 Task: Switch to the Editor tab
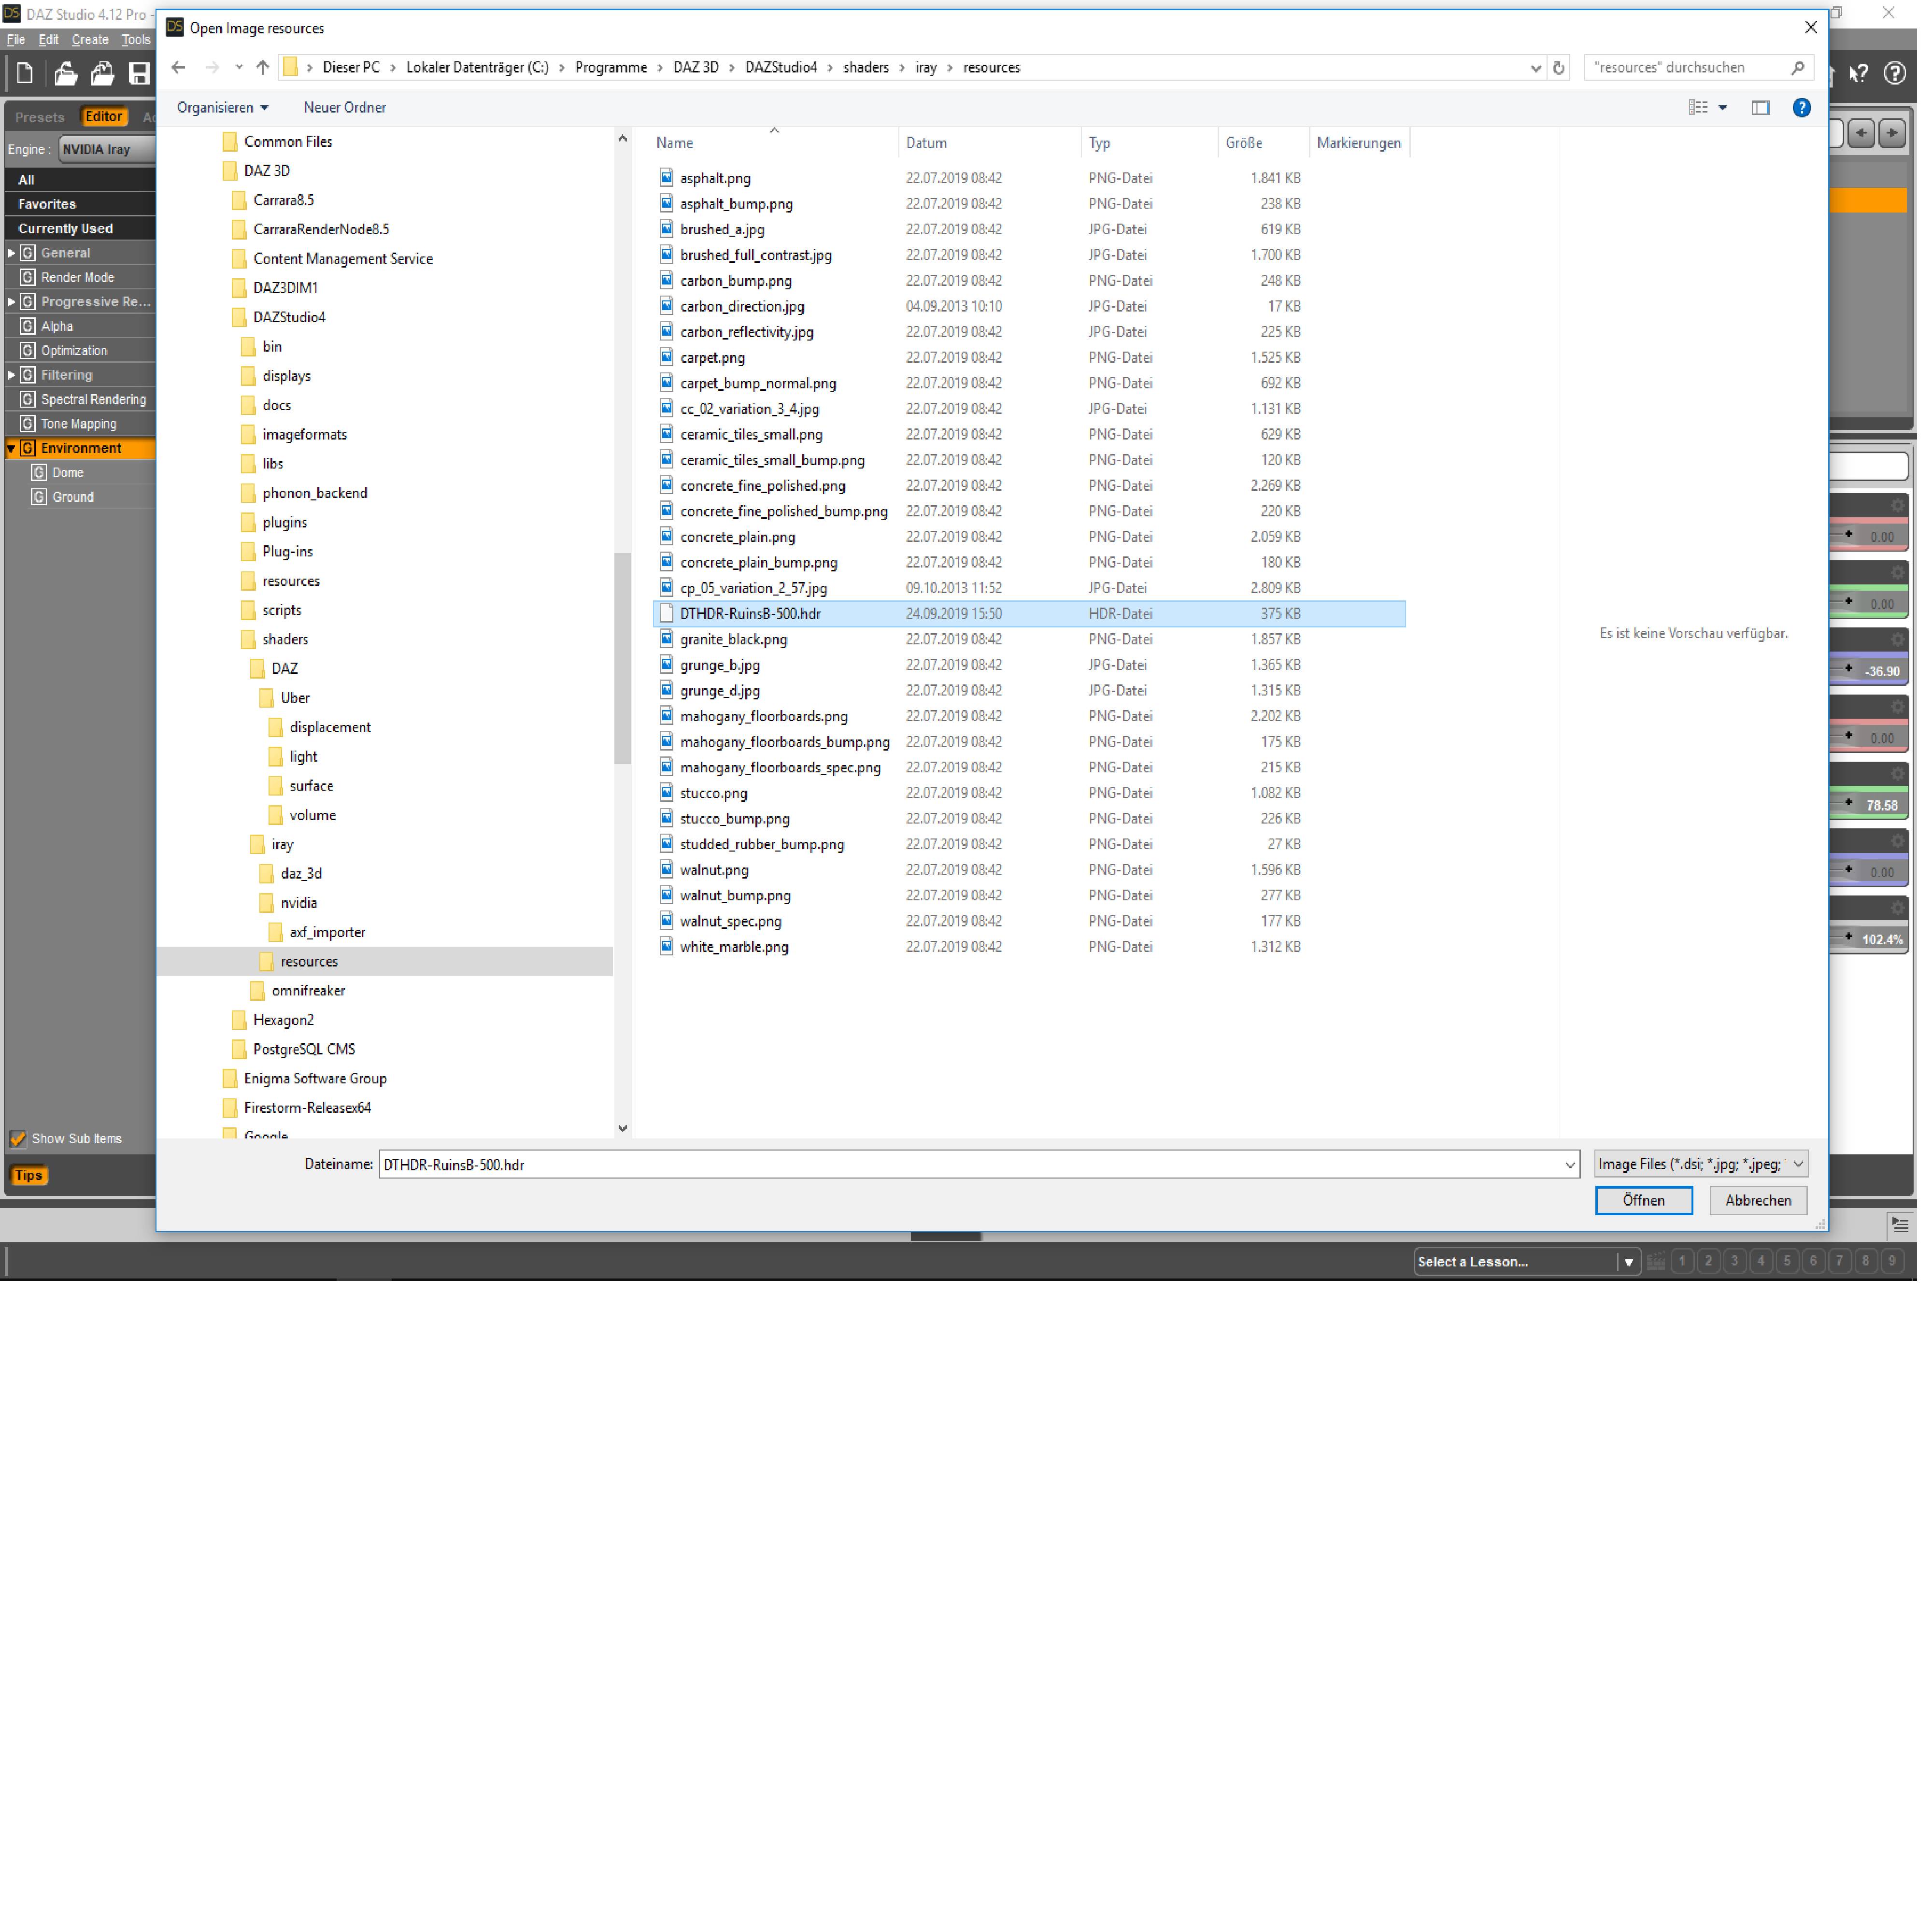tap(103, 117)
